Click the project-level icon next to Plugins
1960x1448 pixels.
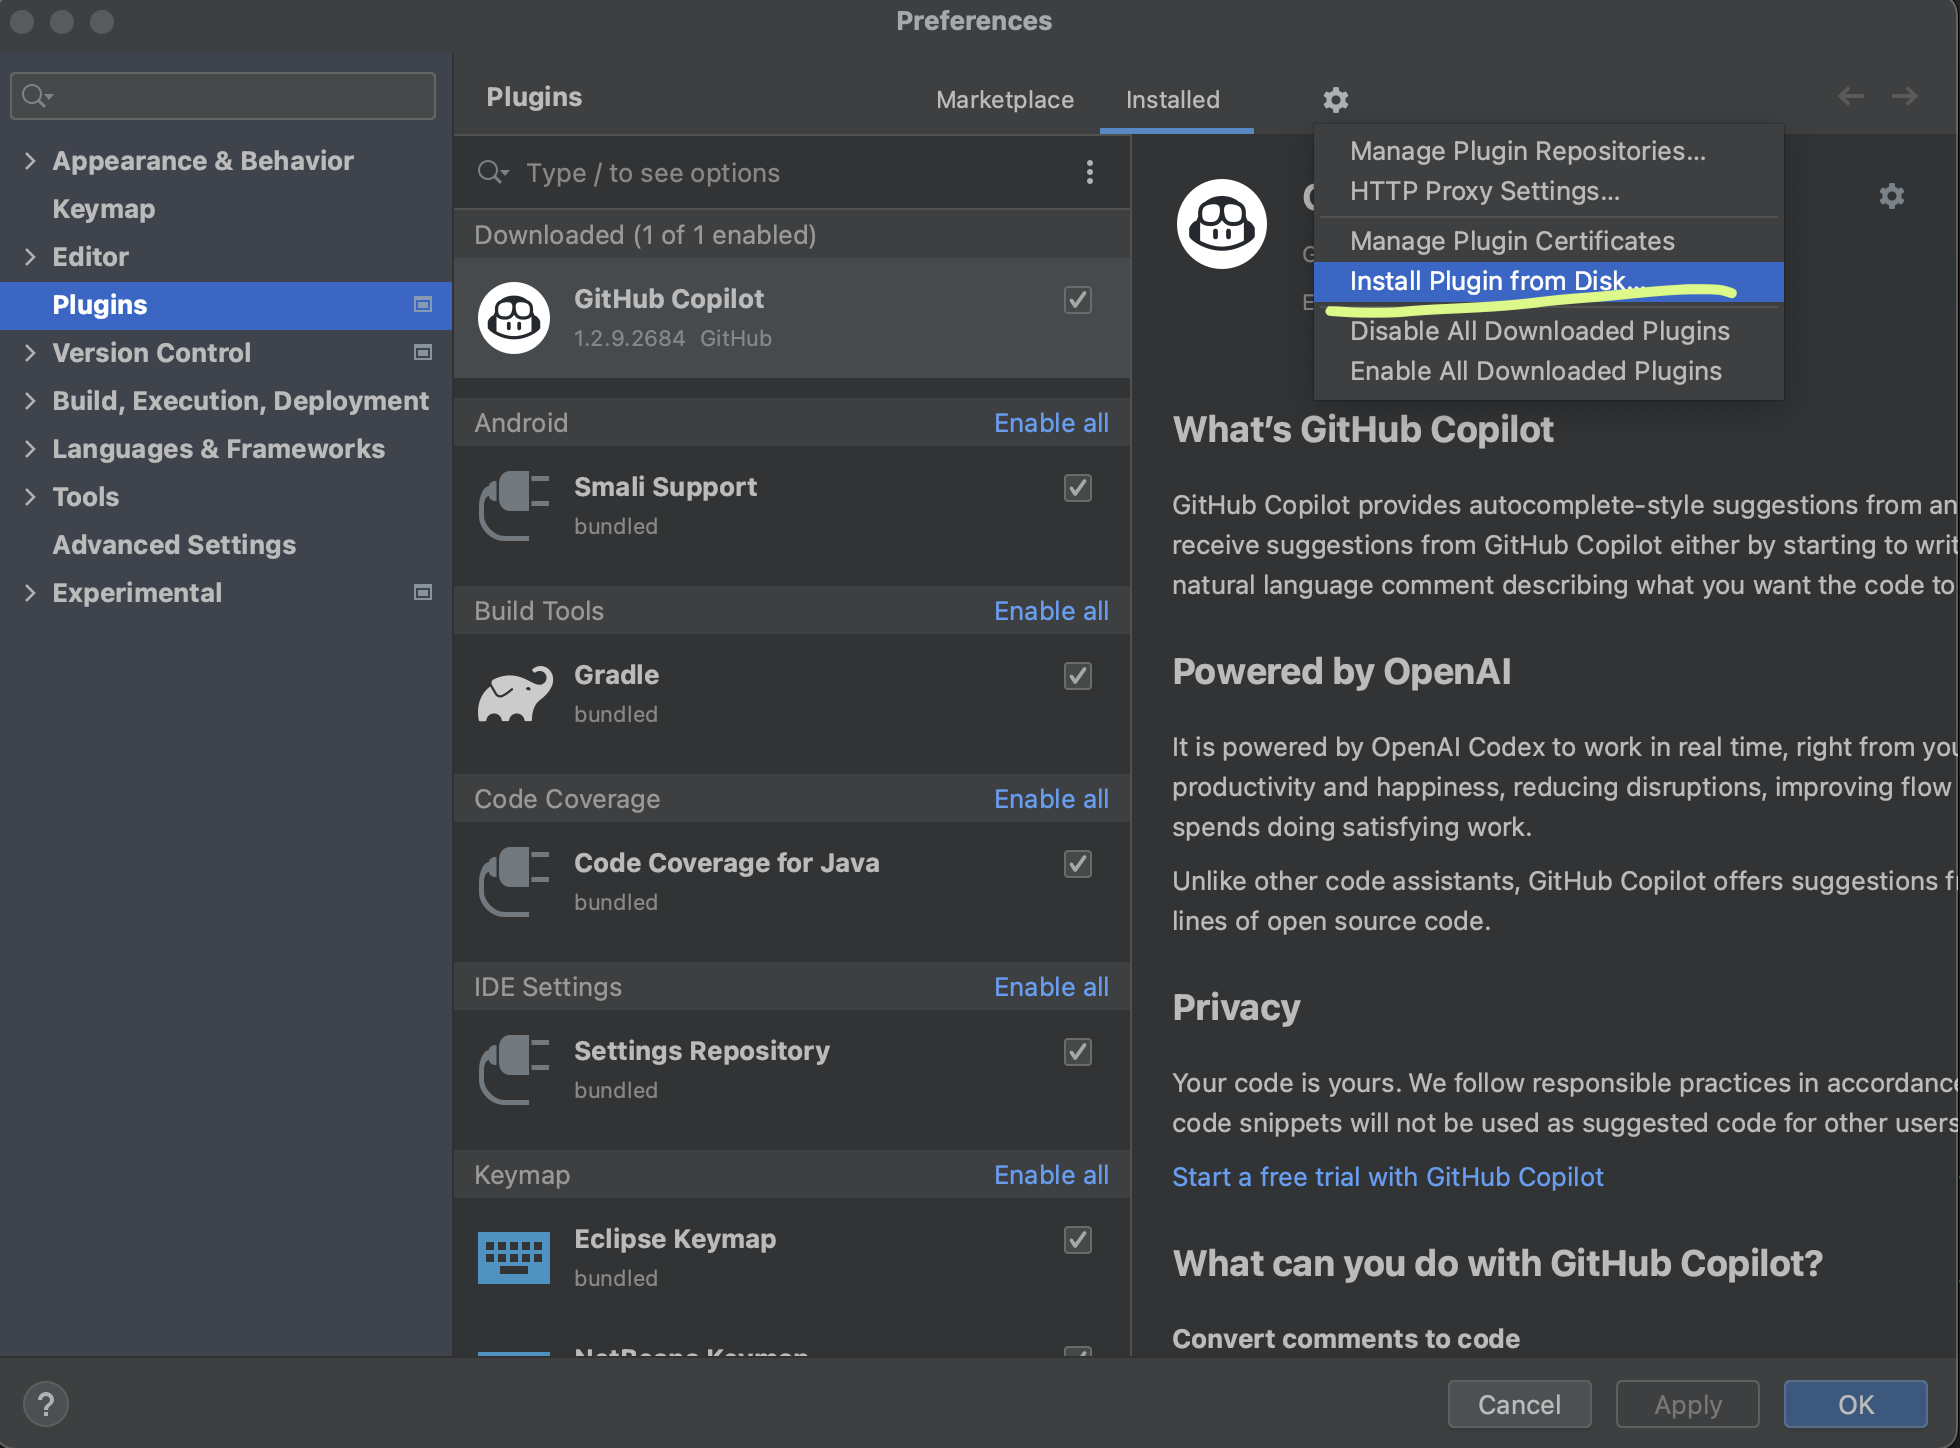[x=423, y=304]
